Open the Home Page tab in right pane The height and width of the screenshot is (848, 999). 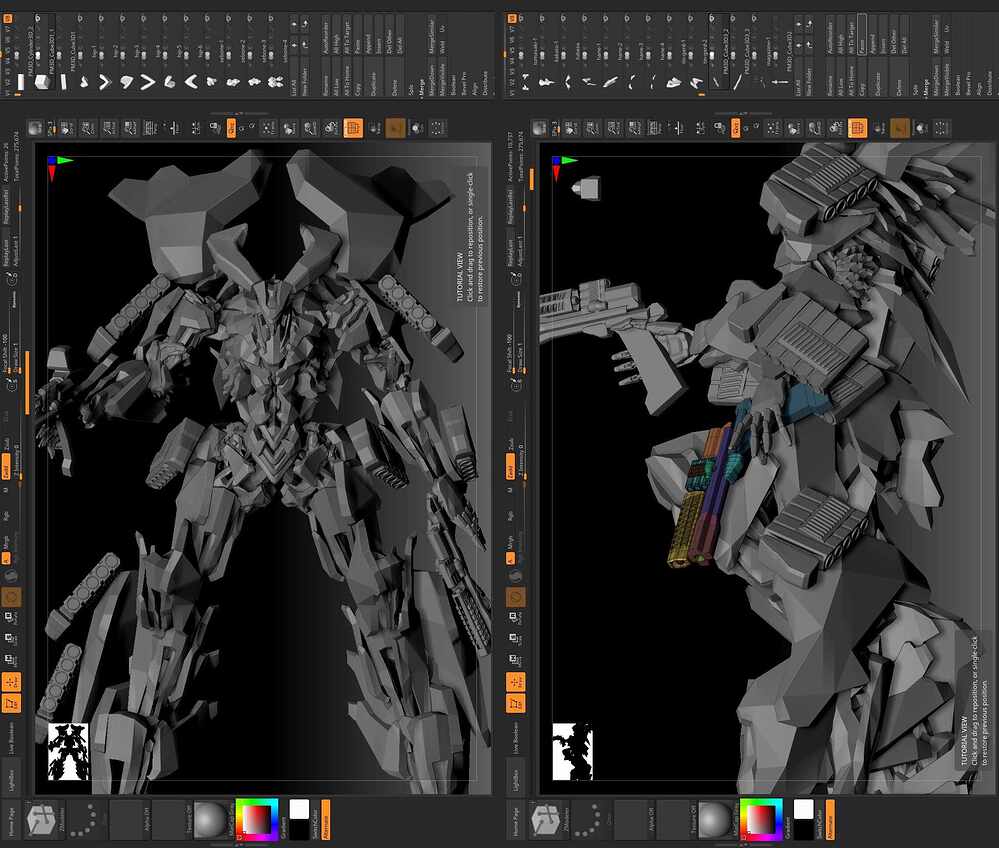pyautogui.click(x=515, y=820)
